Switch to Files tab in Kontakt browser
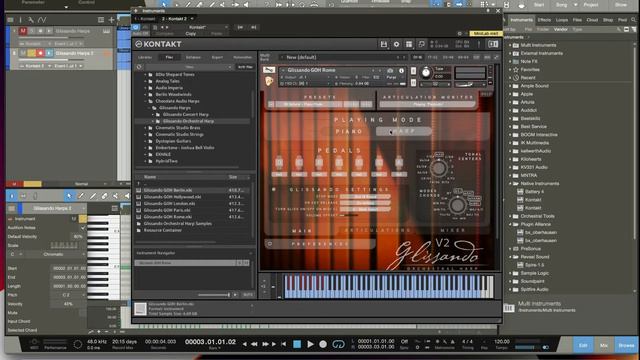Image resolution: width=640 pixels, height=360 pixels. (x=169, y=58)
